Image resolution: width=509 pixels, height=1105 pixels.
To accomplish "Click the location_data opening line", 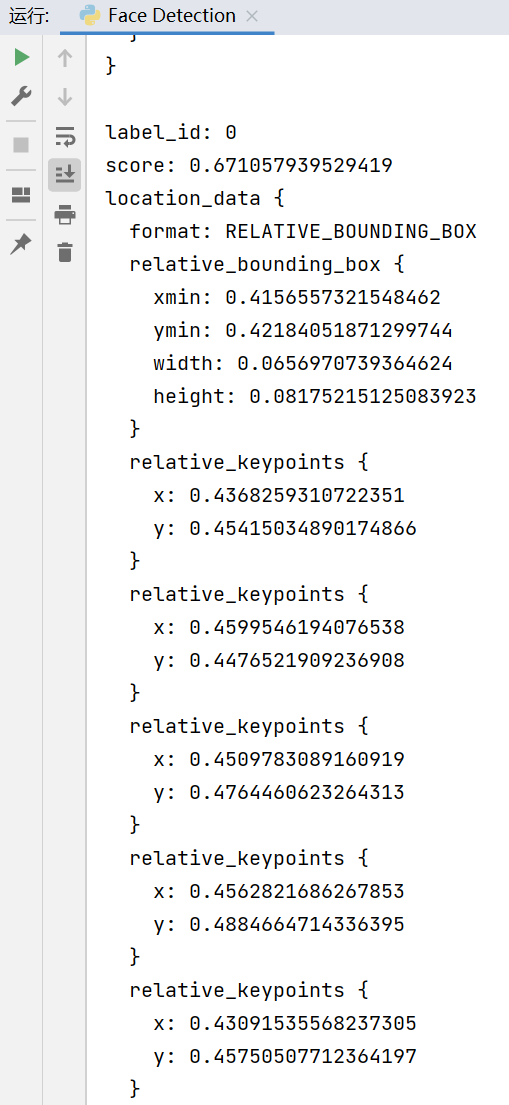I will (x=195, y=199).
